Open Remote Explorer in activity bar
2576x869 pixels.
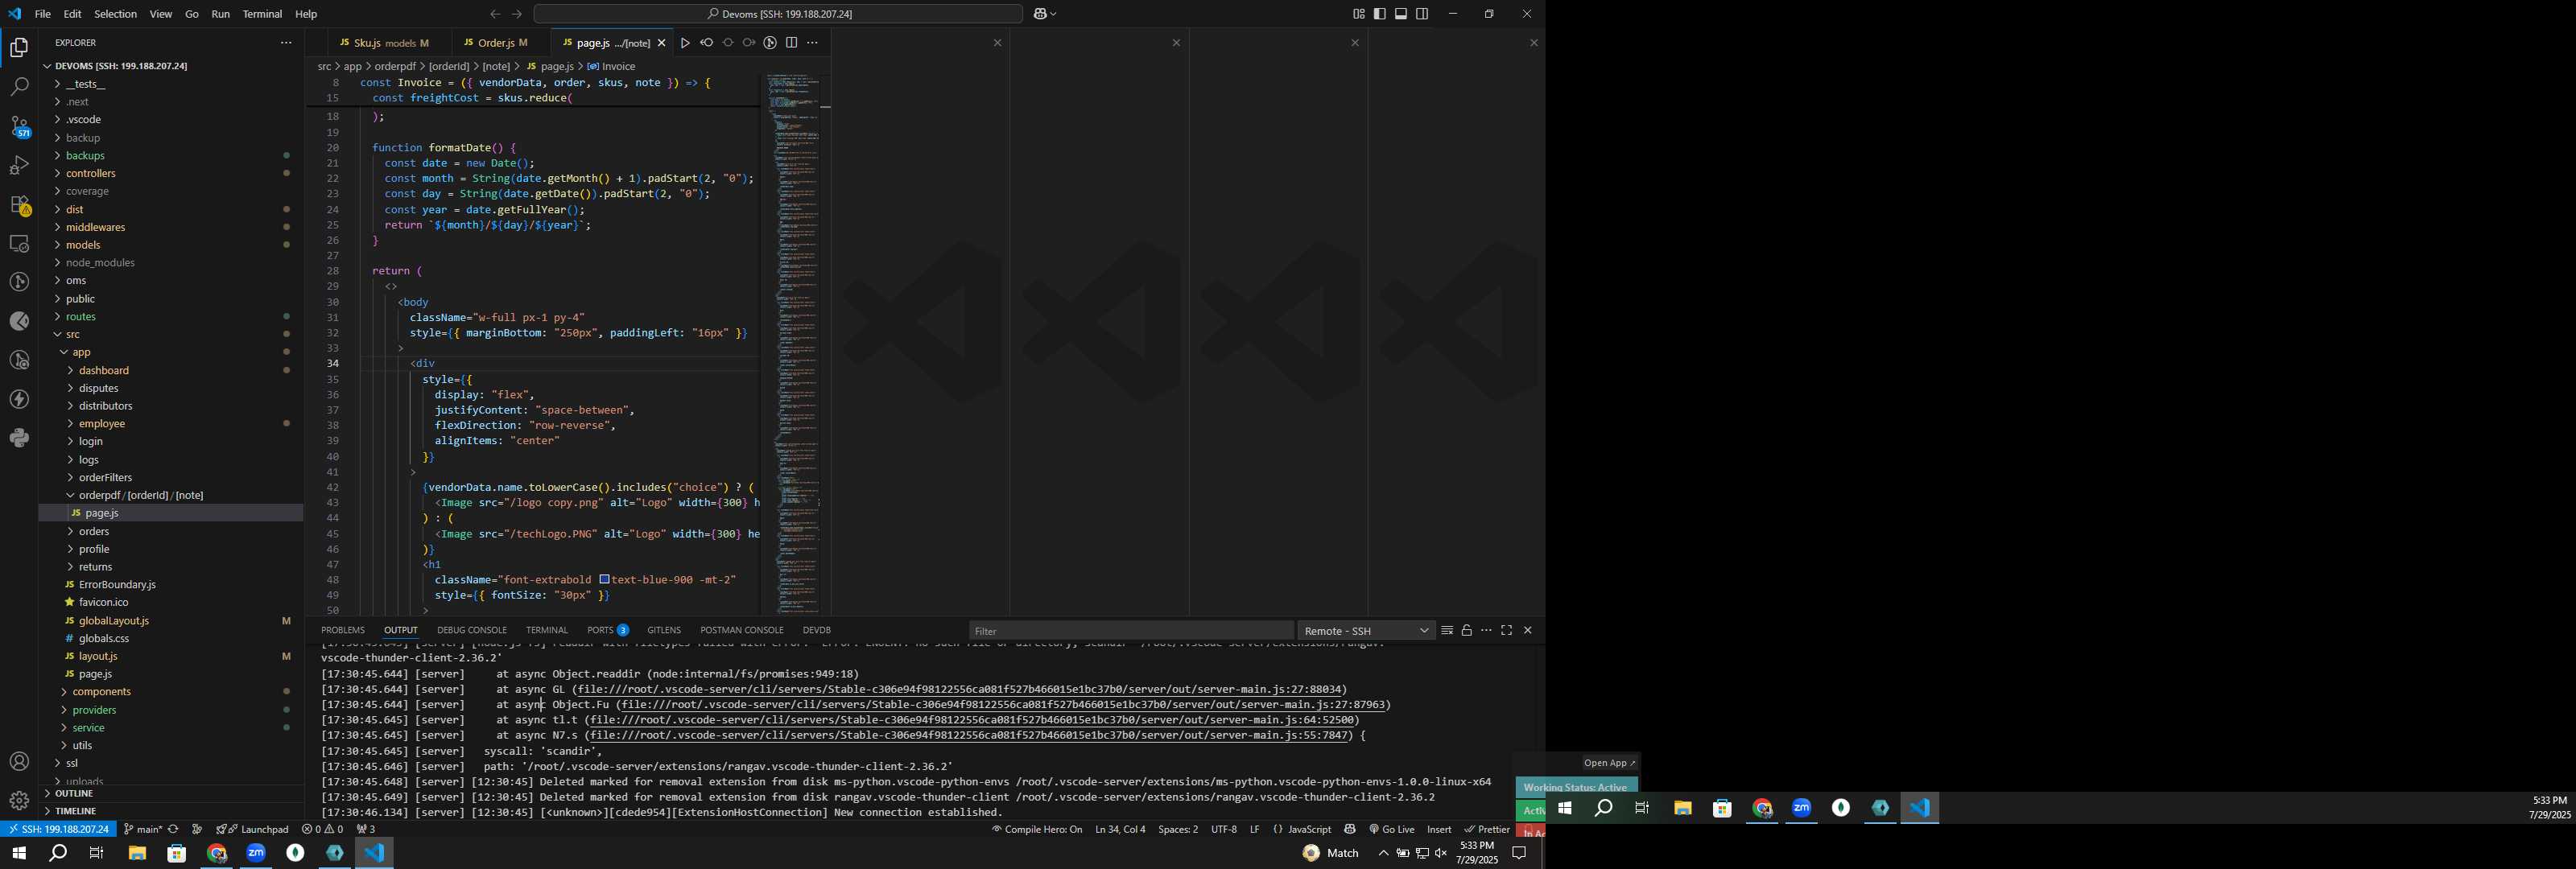[19, 243]
